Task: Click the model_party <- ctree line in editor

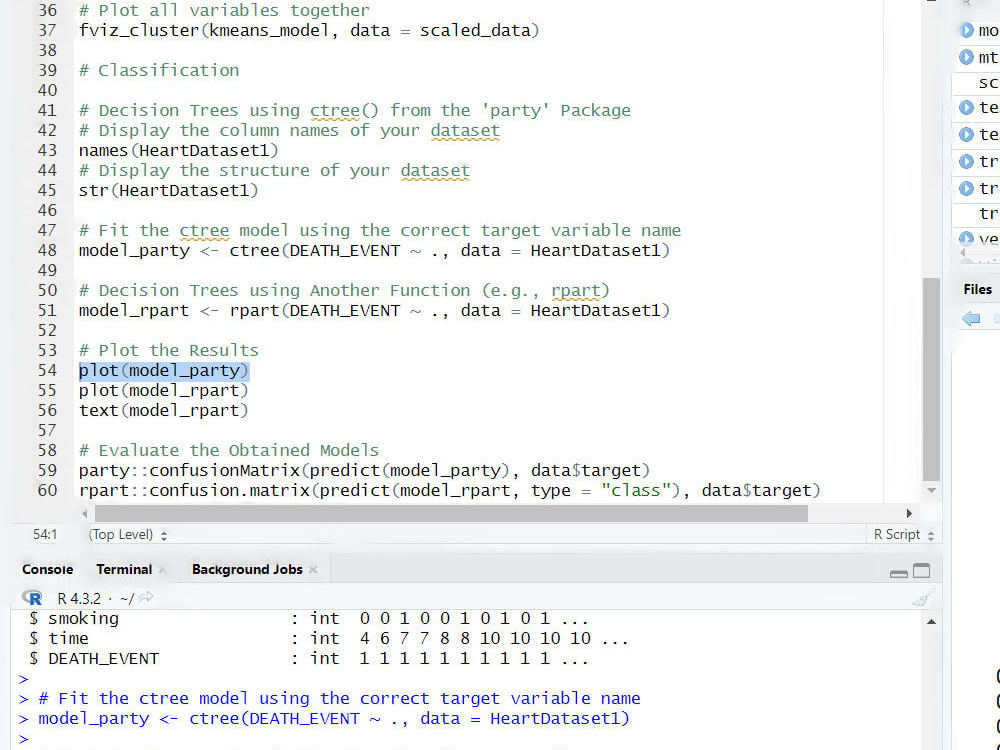Action: pos(374,251)
